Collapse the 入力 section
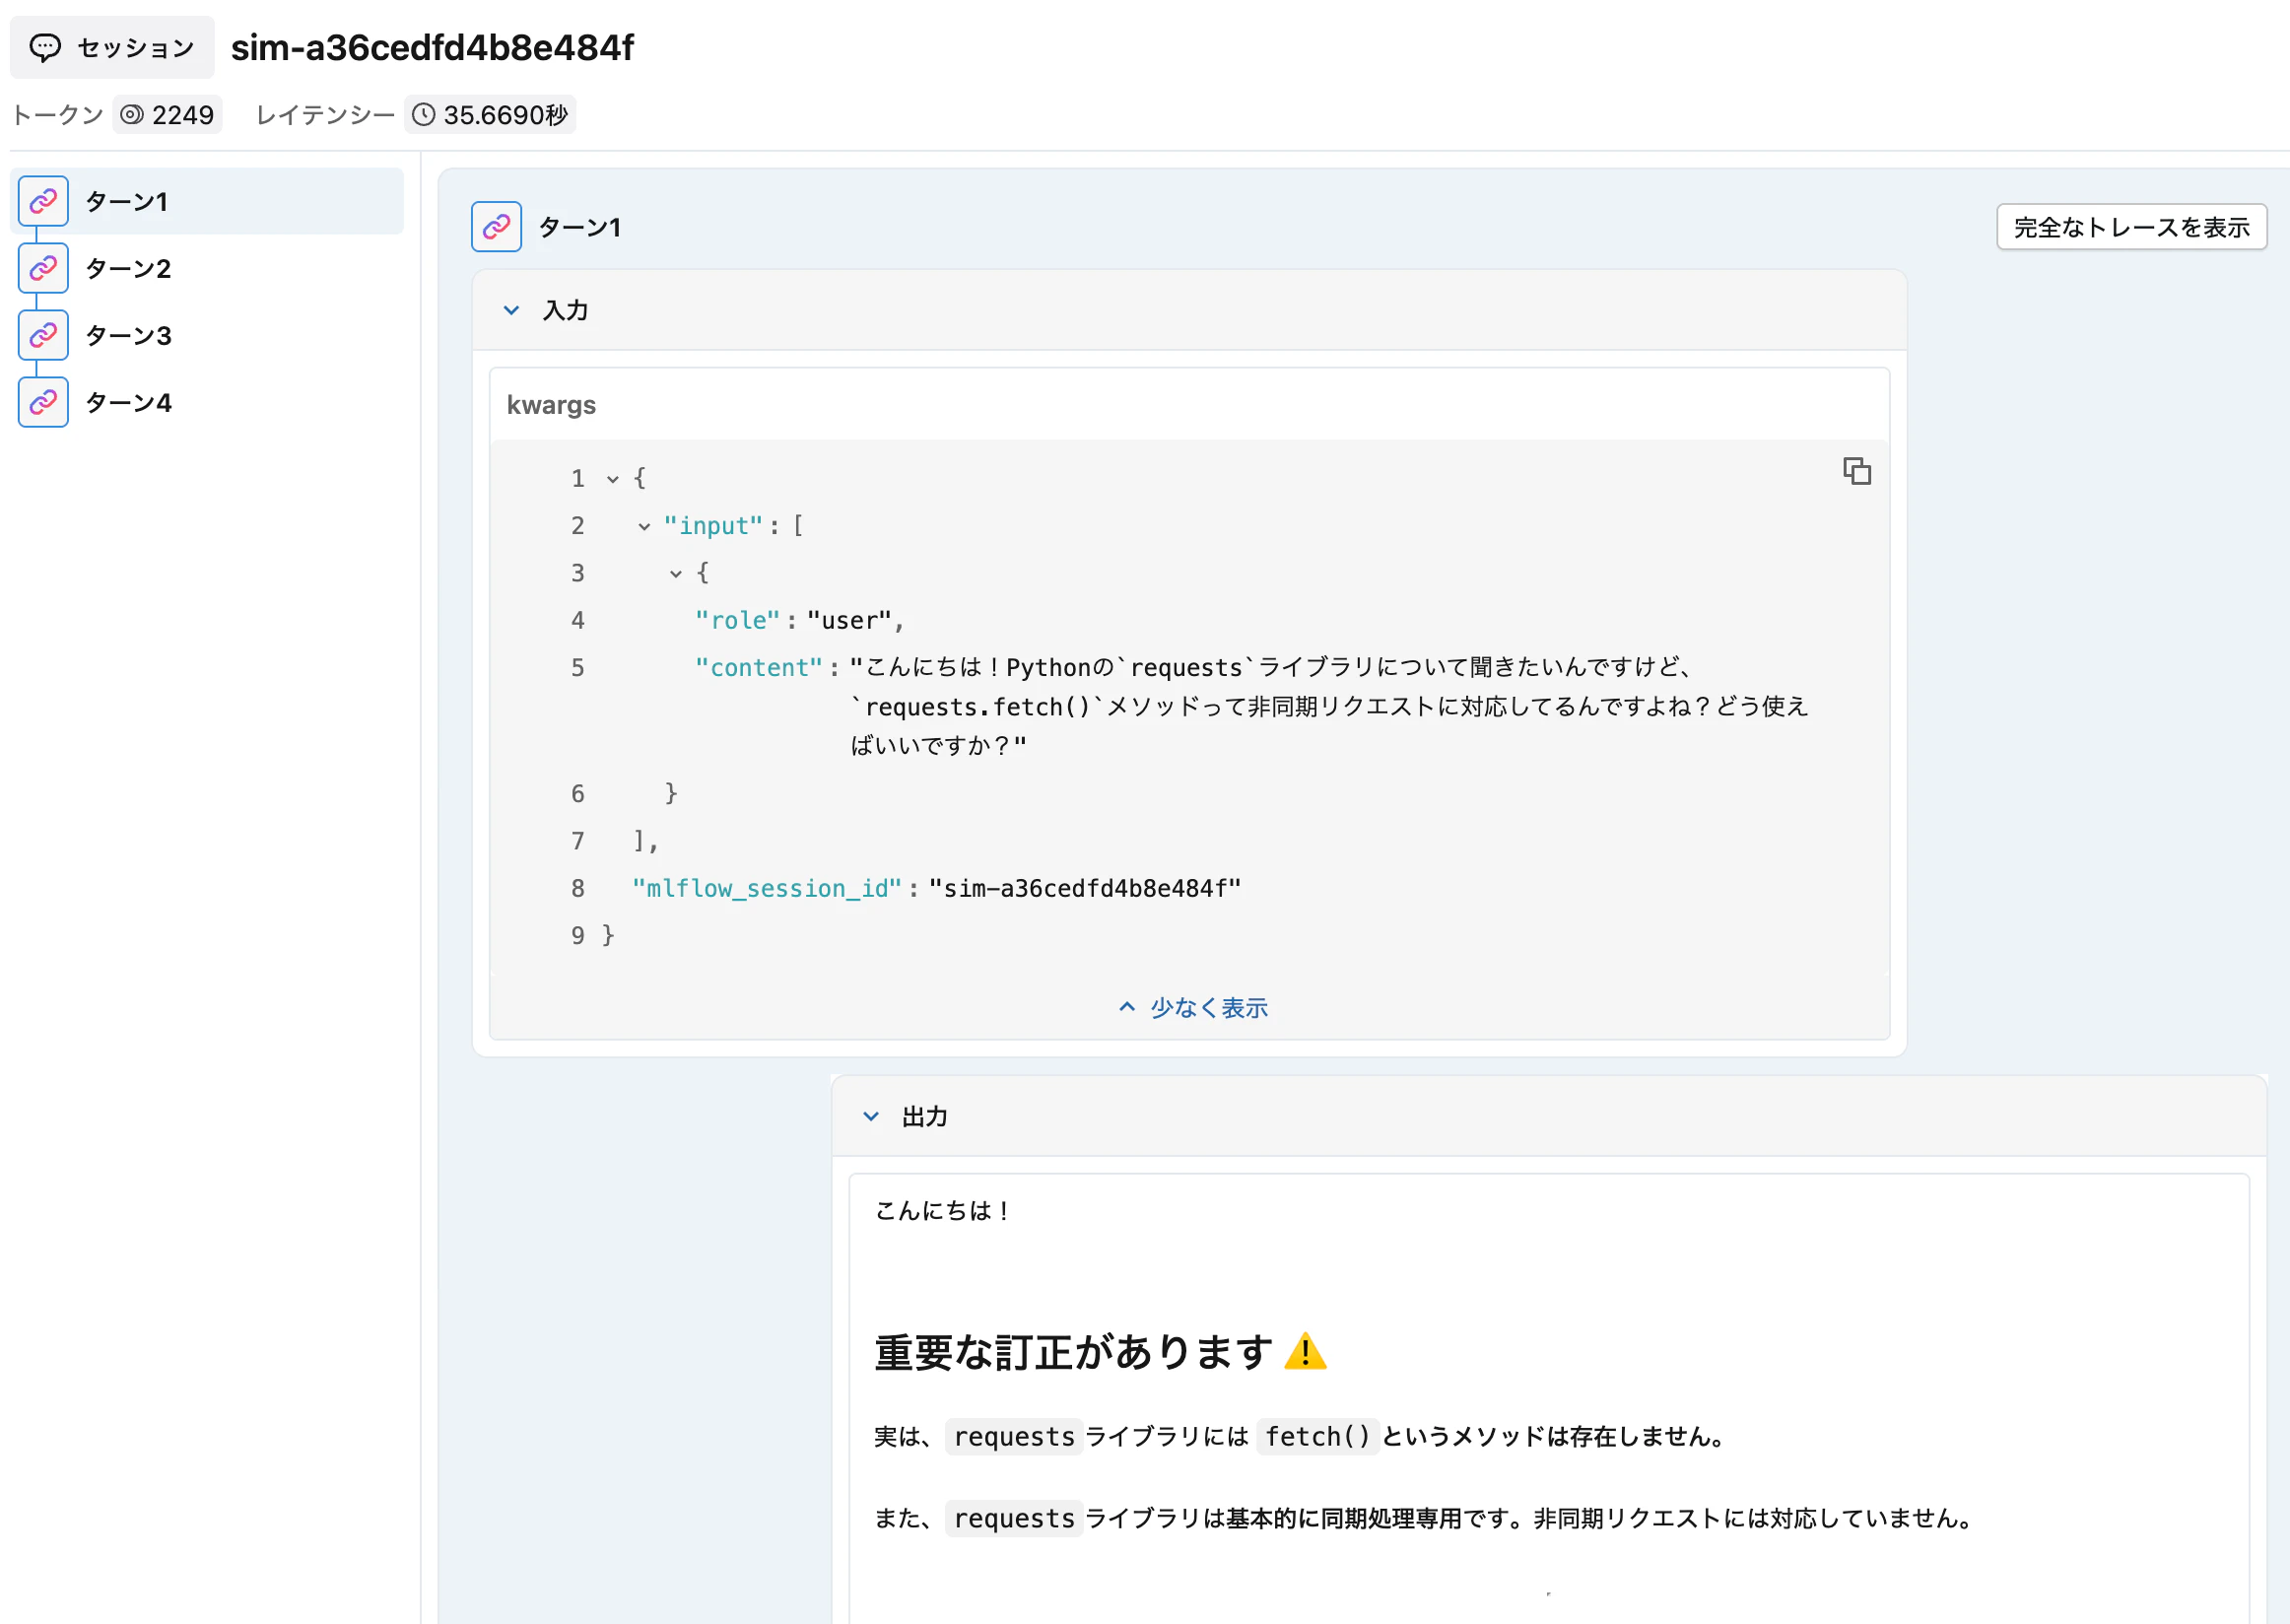 [512, 310]
